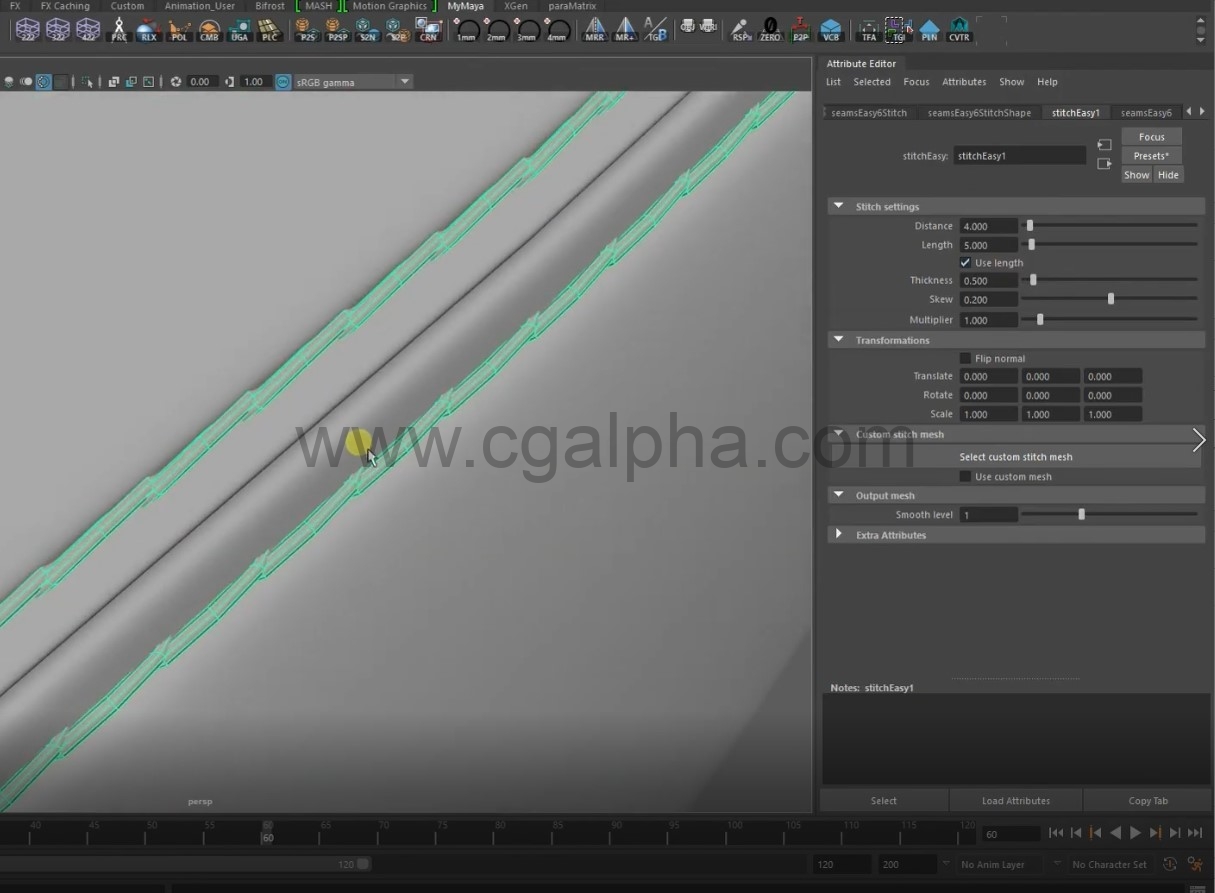Click the CRN shelf icon
Image resolution: width=1215 pixels, height=893 pixels.
click(428, 30)
